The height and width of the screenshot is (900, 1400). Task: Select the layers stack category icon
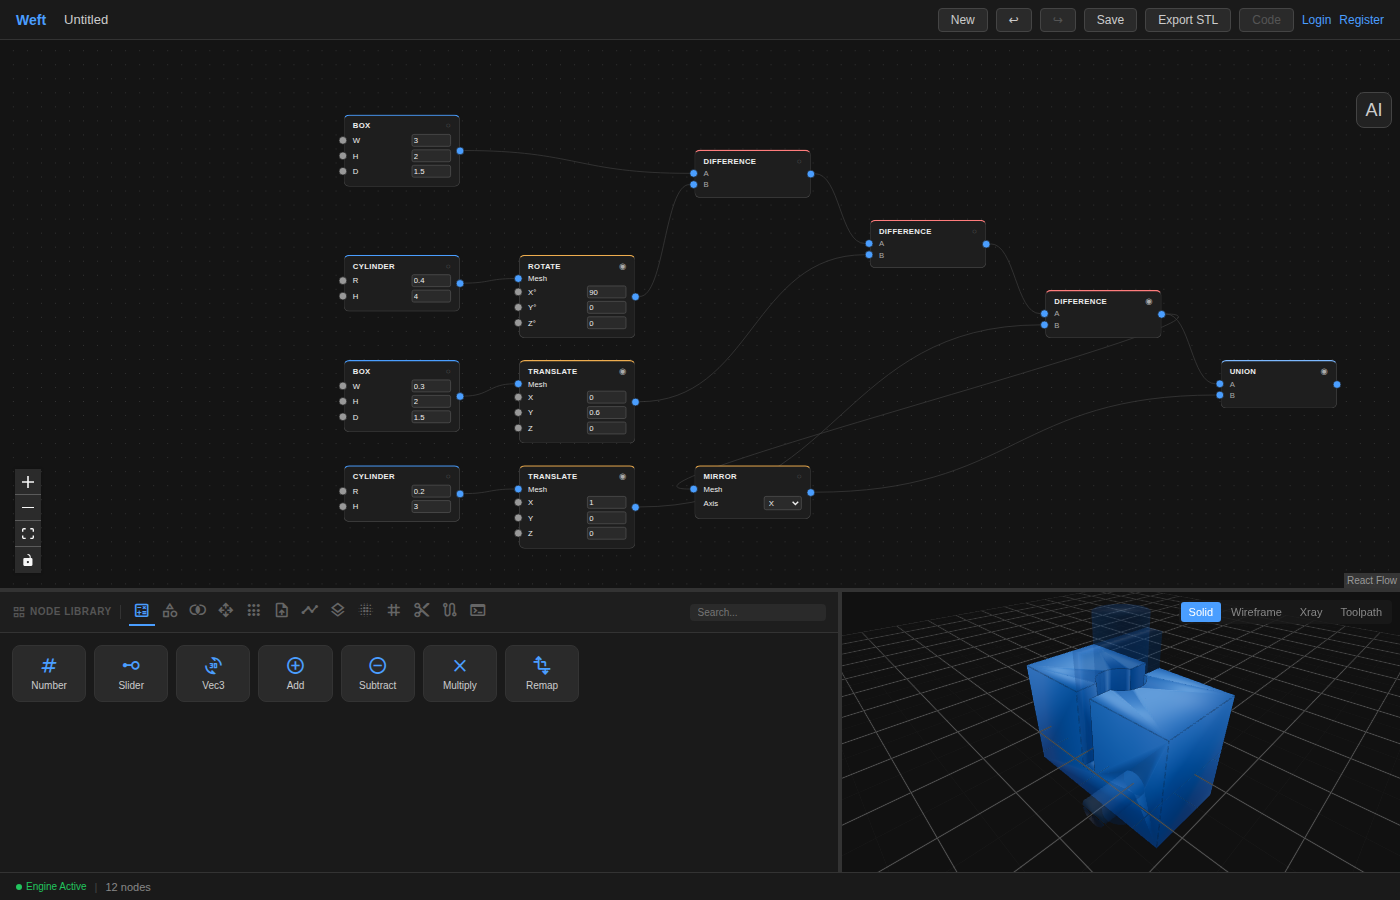tap(338, 610)
